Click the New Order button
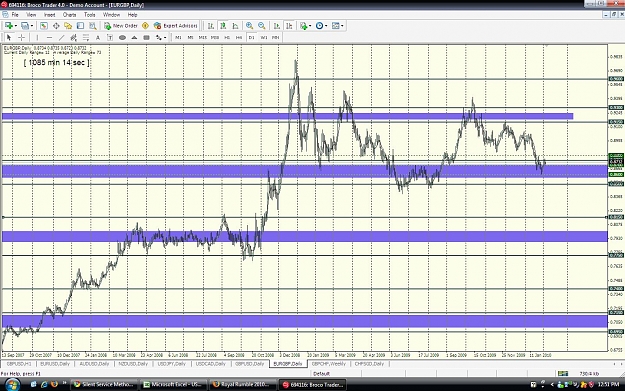 [x=121, y=26]
